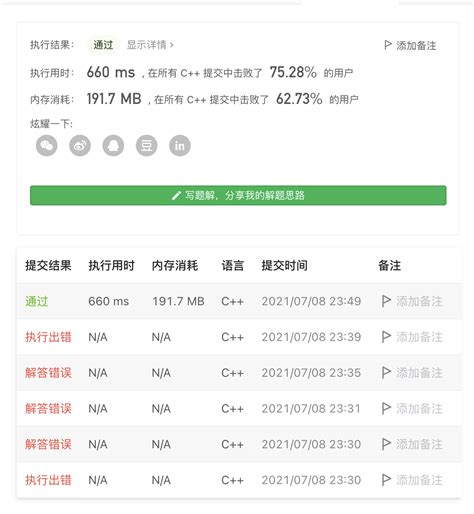Add note to last 执行出错 row
Image resolution: width=474 pixels, height=514 pixels.
click(x=412, y=480)
